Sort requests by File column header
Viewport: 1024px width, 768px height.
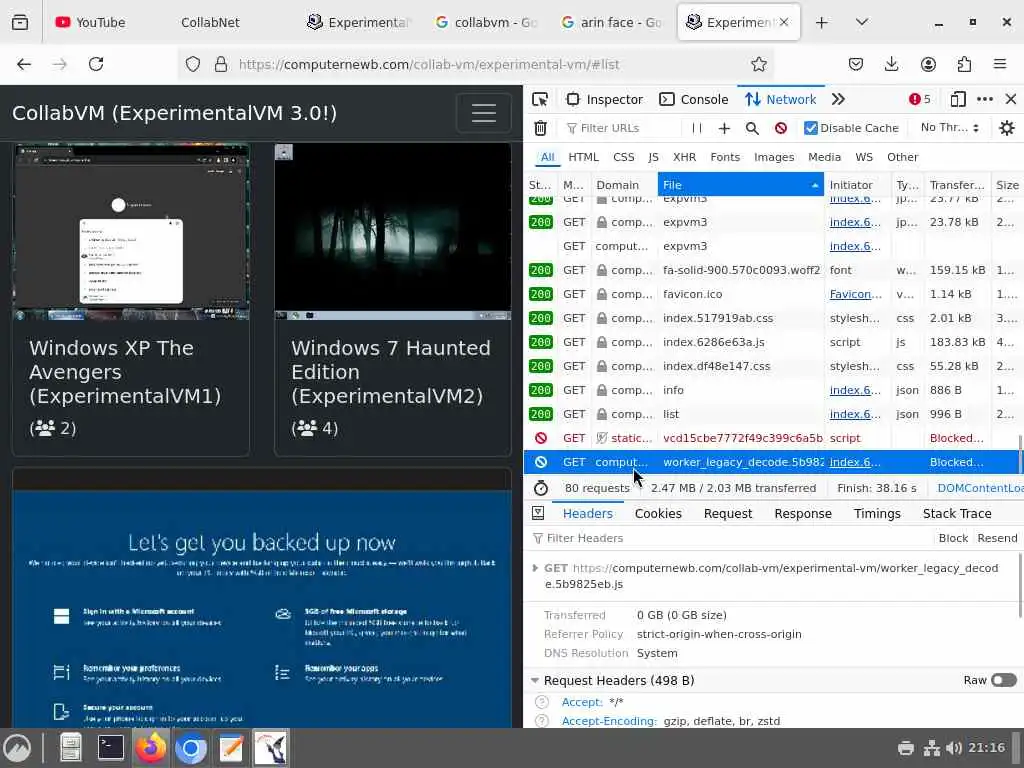click(741, 185)
